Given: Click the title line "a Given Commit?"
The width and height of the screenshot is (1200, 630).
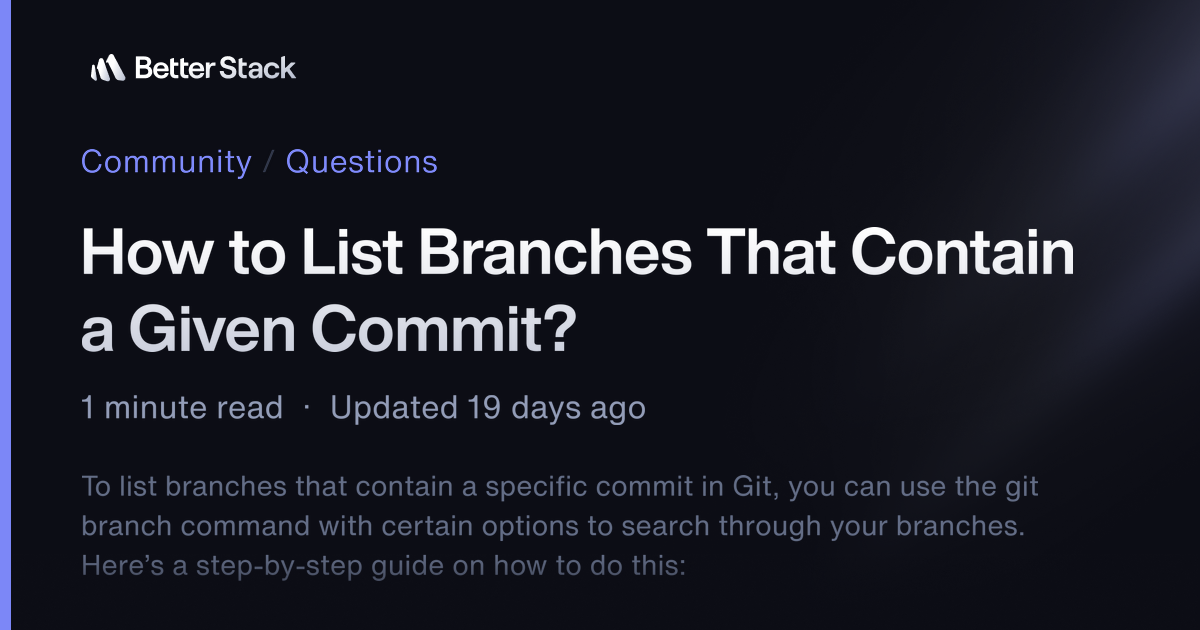Looking at the screenshot, I should click(x=329, y=330).
